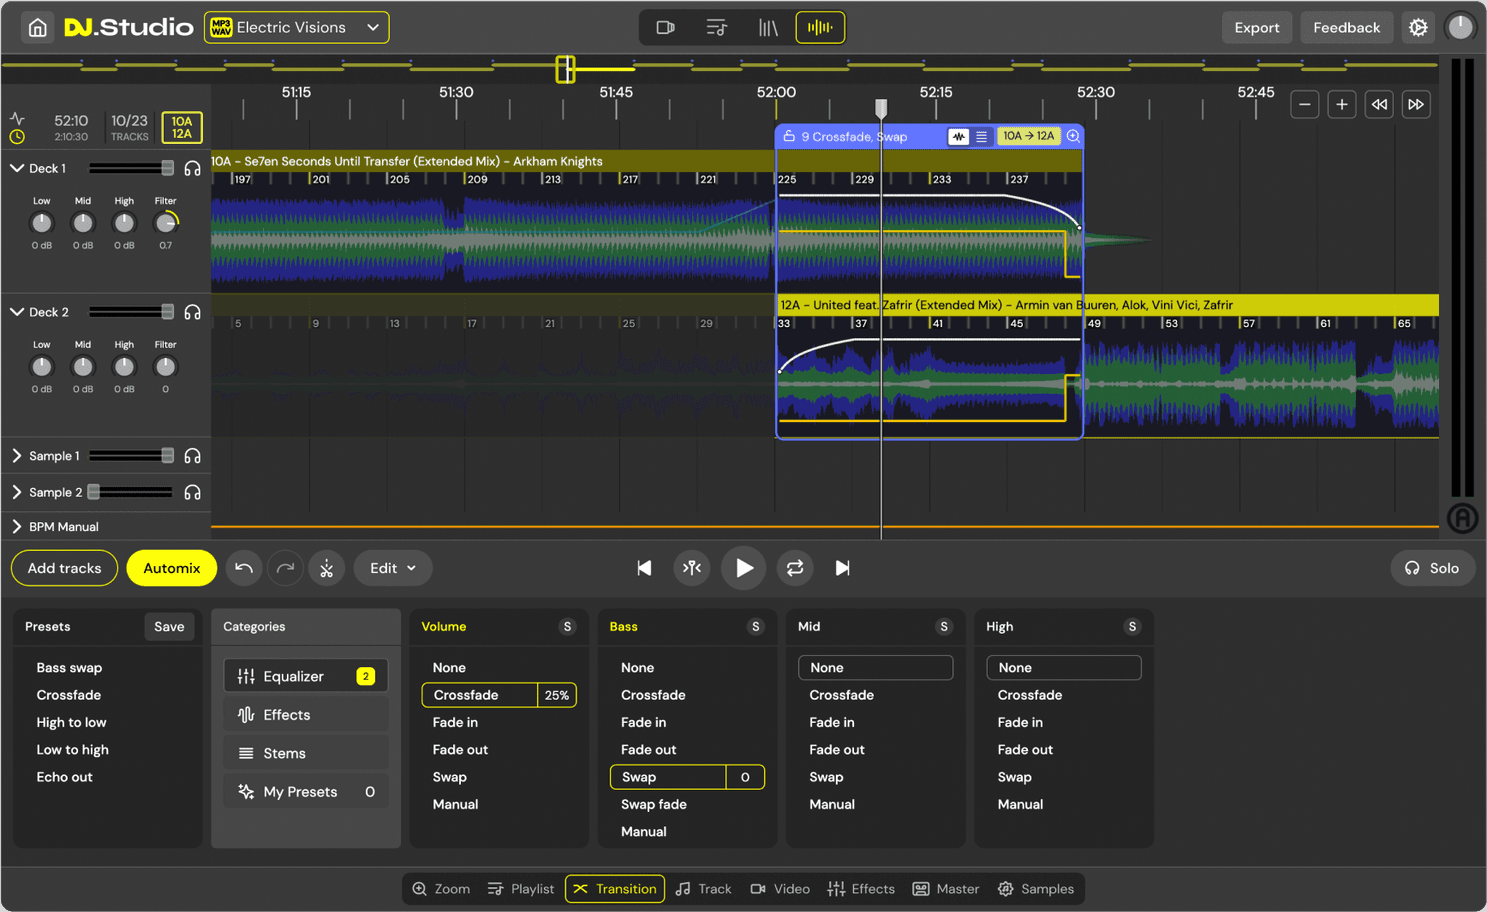Expand the Sample 1 section
1487x912 pixels.
pos(15,456)
